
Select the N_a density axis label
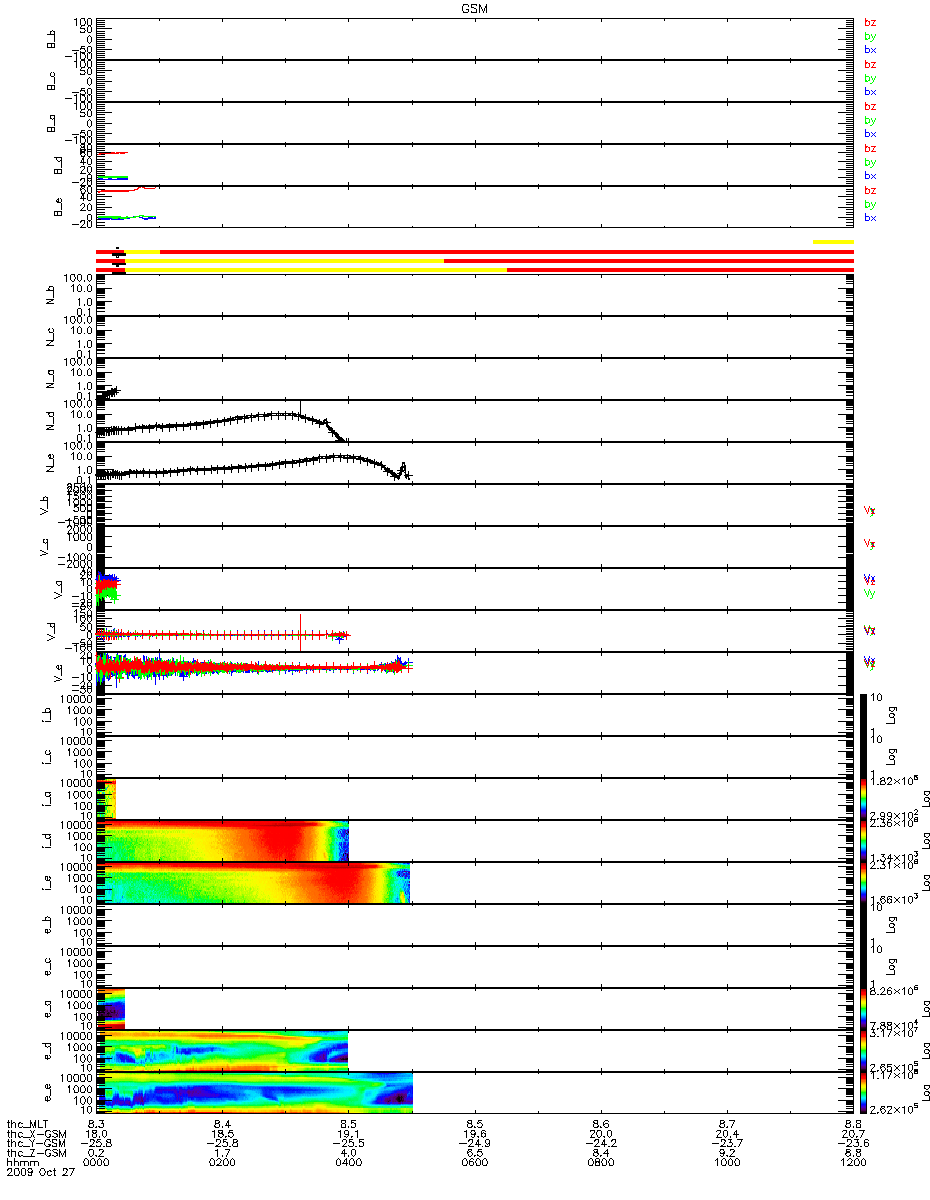(x=50, y=378)
